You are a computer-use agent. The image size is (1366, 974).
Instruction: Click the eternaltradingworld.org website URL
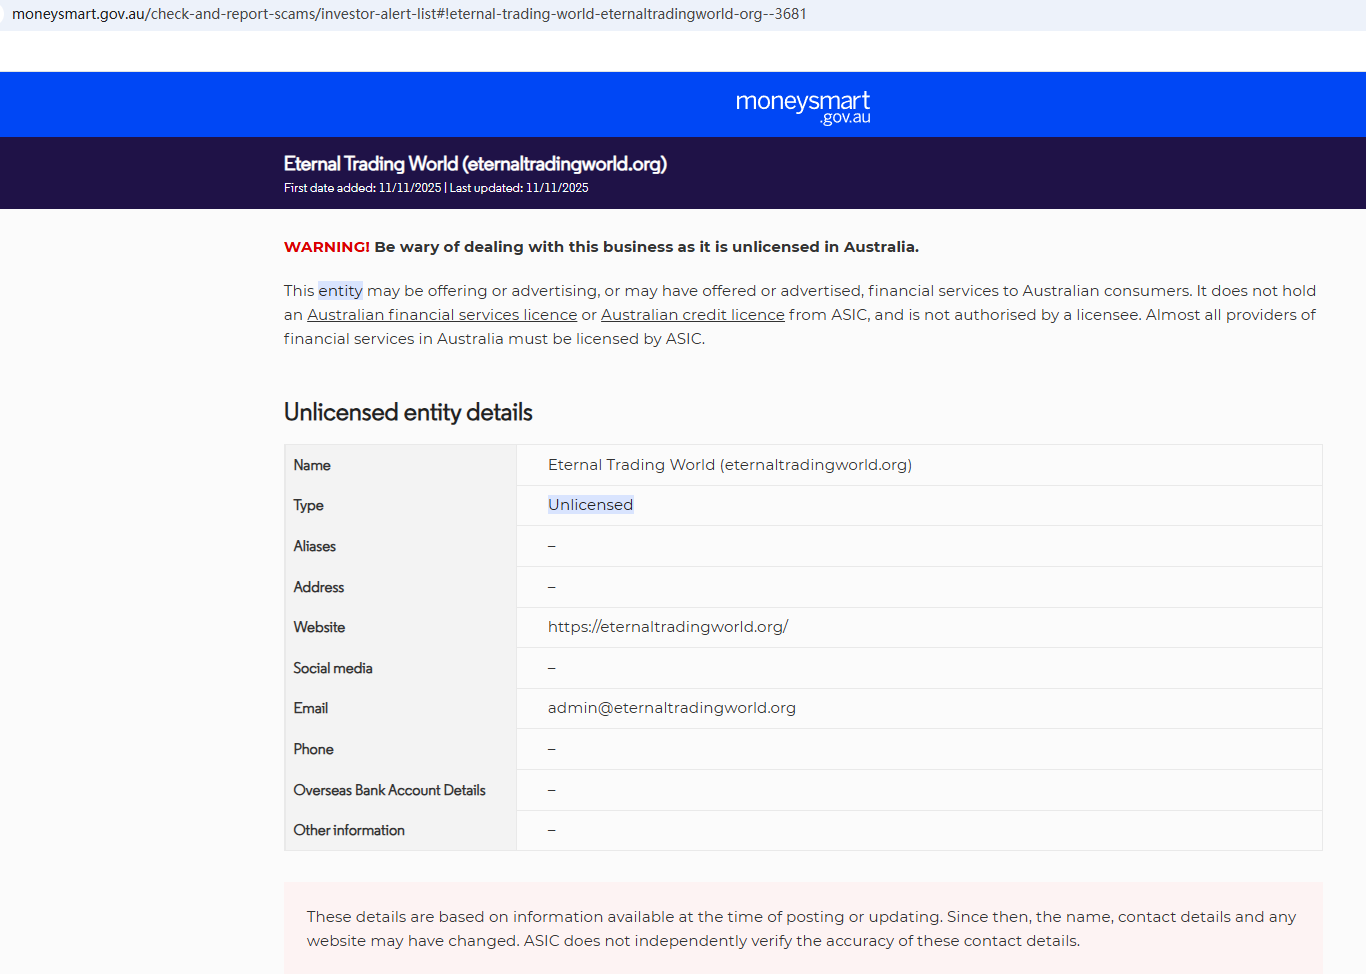(x=668, y=627)
